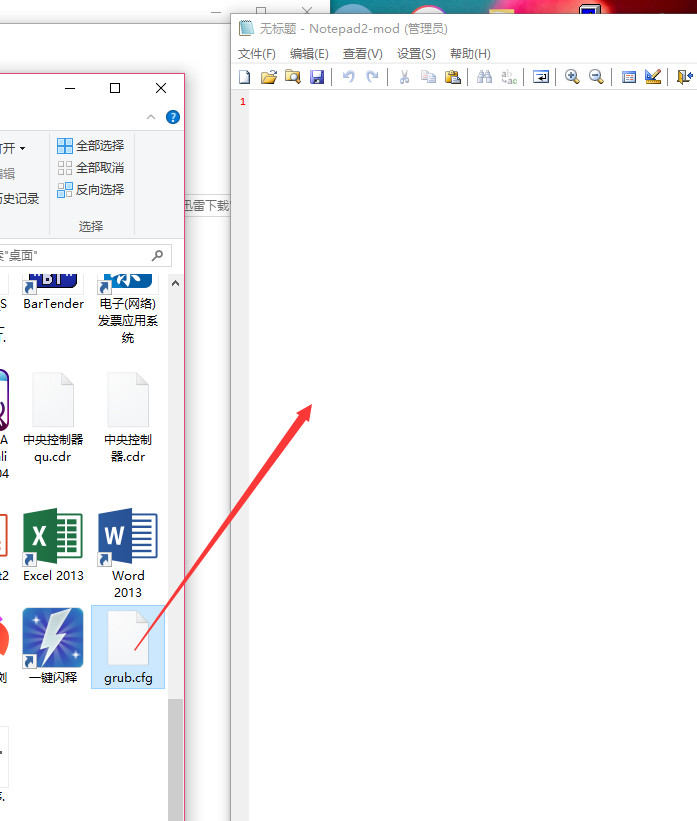Expand the 打开 dropdown arrow in ribbon
The height and width of the screenshot is (821, 697).
click(x=23, y=149)
